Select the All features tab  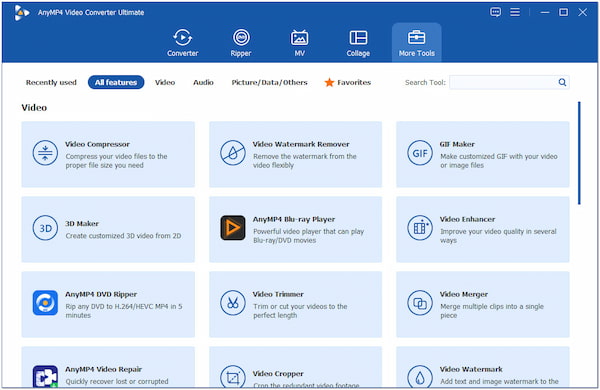(116, 82)
